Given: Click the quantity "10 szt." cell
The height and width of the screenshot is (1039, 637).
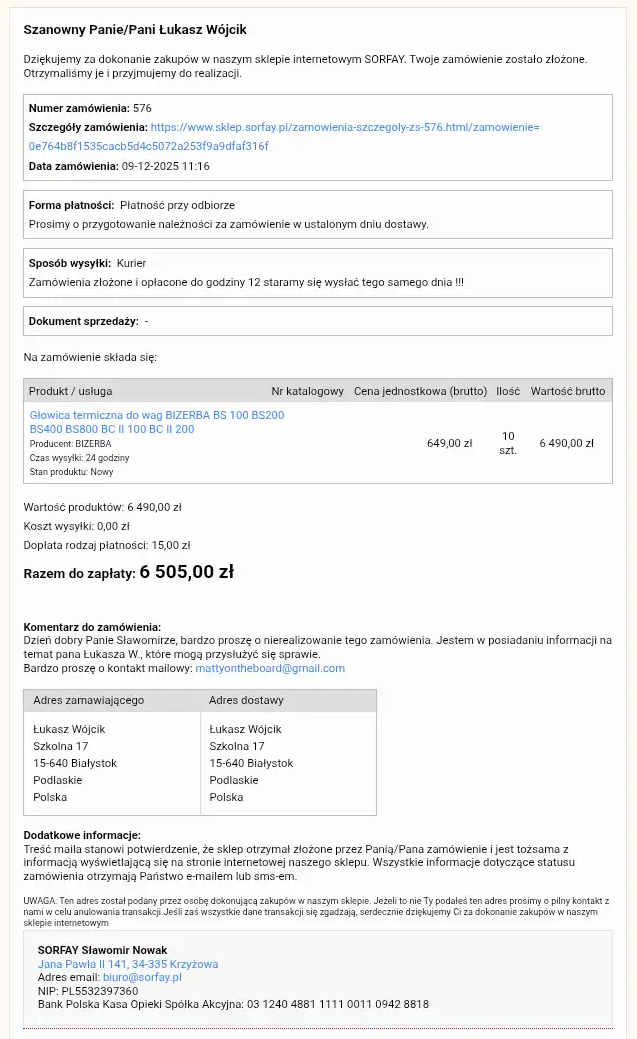Looking at the screenshot, I should [508, 443].
